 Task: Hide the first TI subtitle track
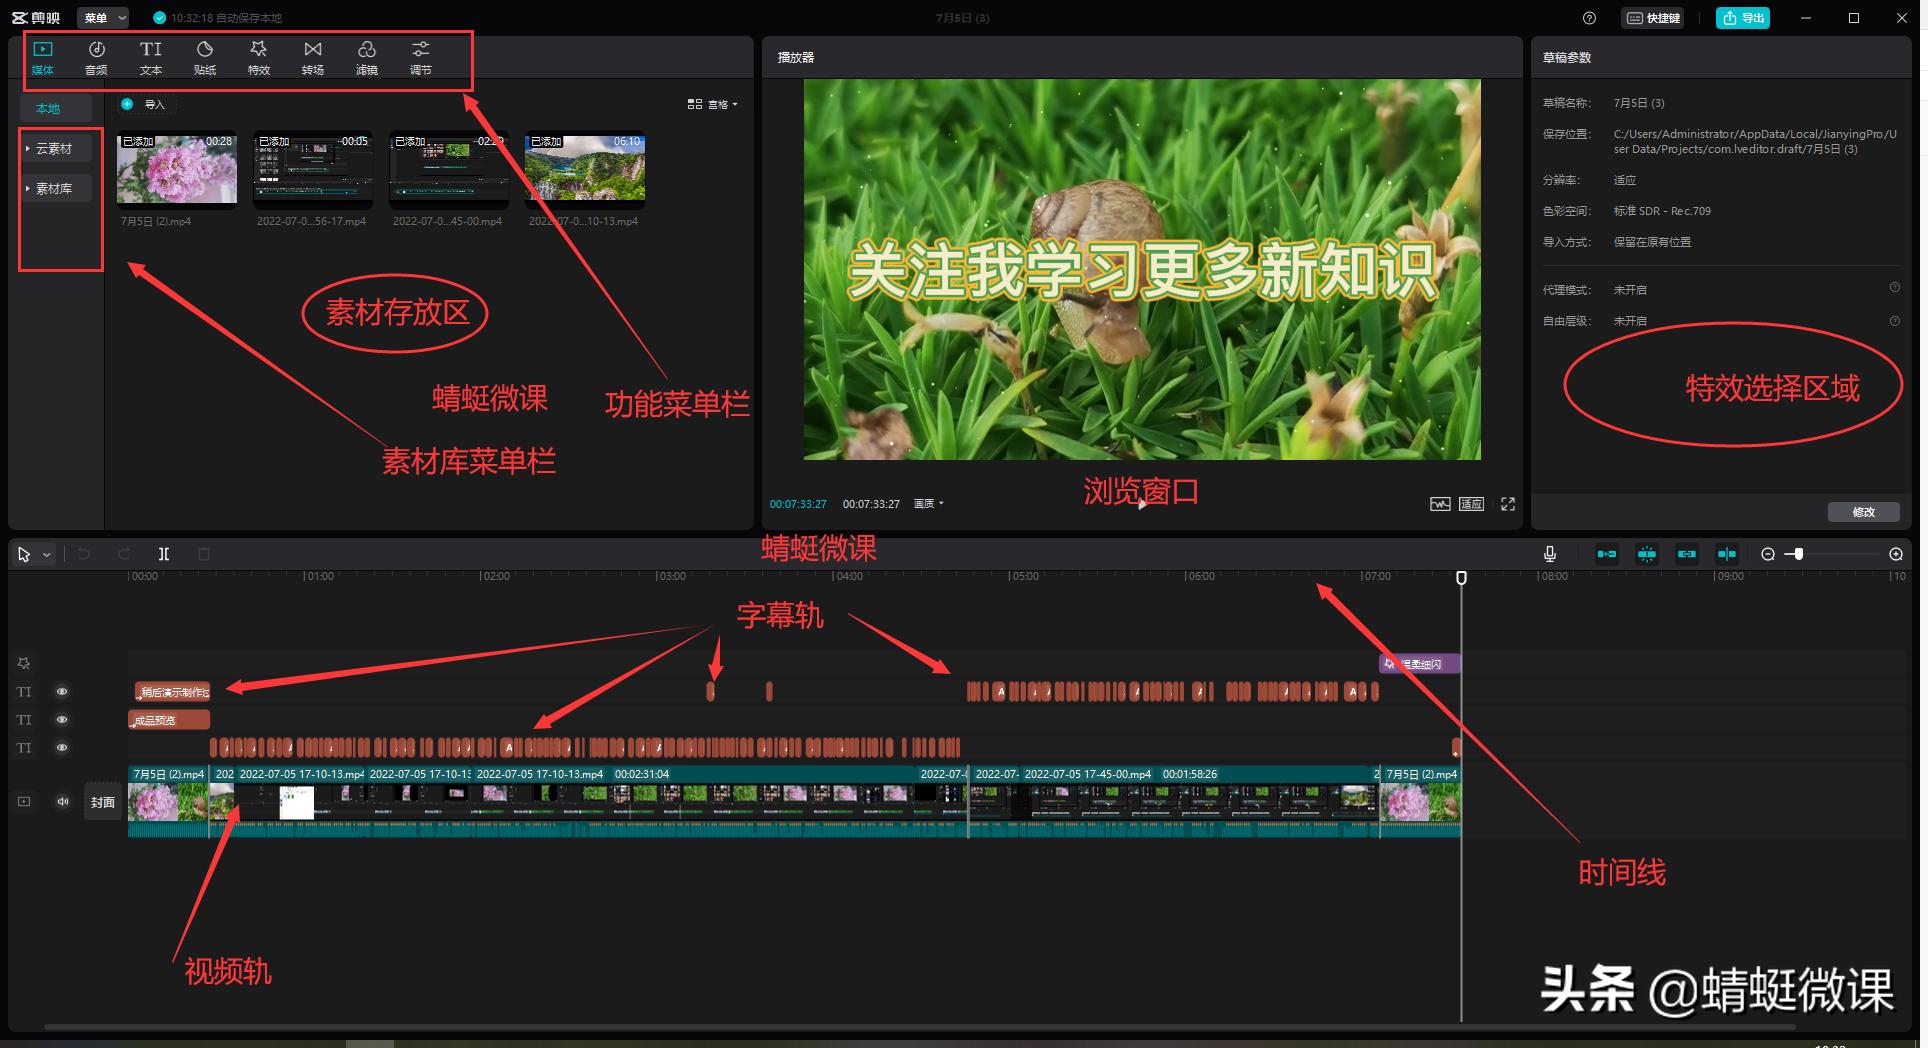pos(62,691)
